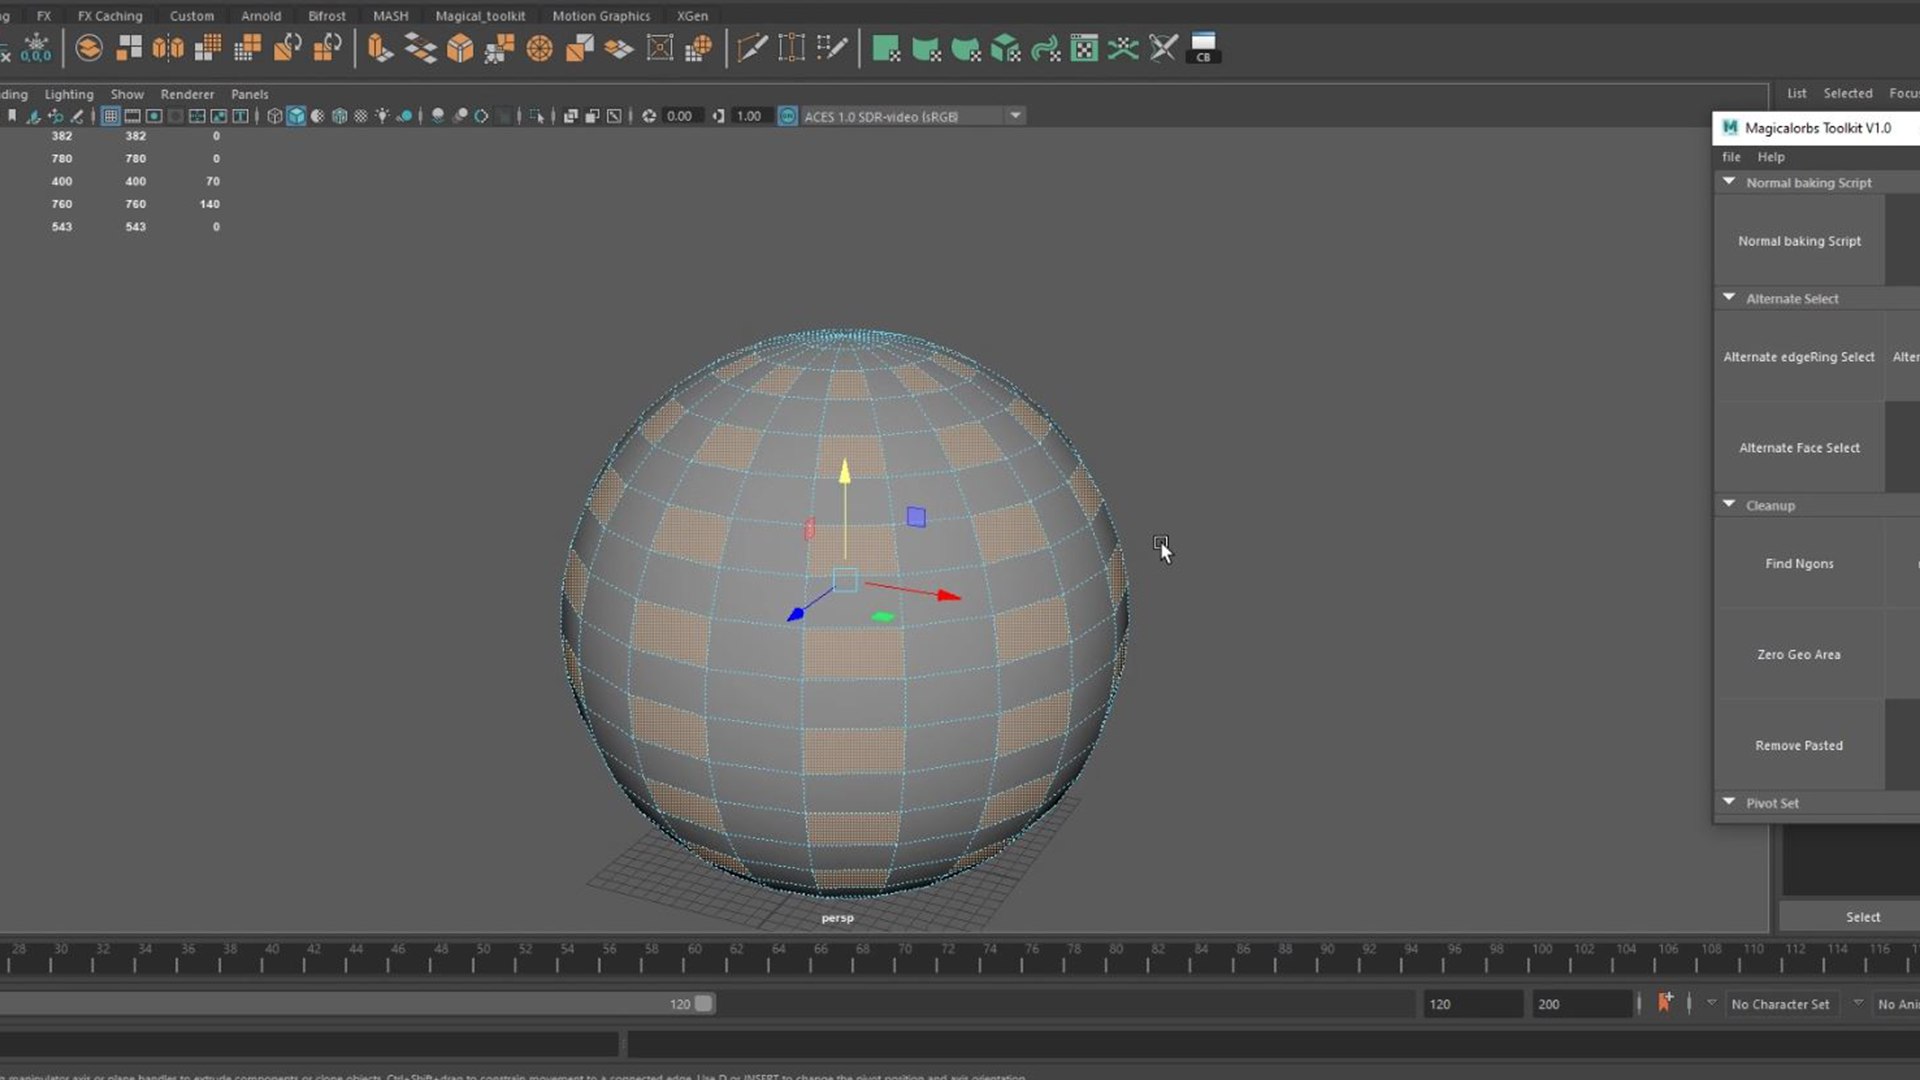Click the freeze 0,0,0 shelf icon

(36, 47)
